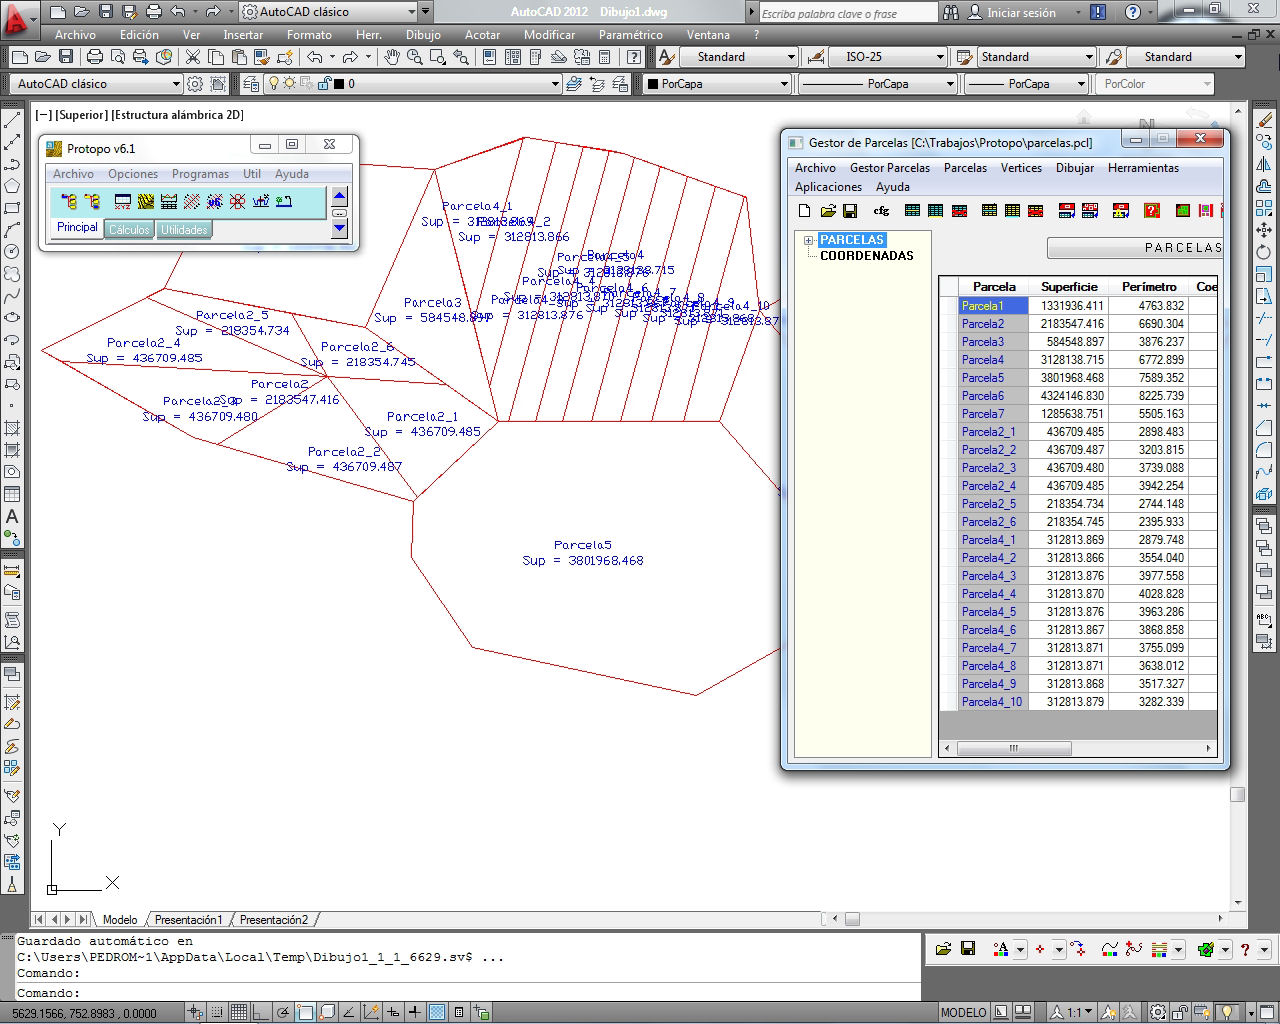Toggle the MODELO model space button
The width and height of the screenshot is (1280, 1024).
[964, 1013]
